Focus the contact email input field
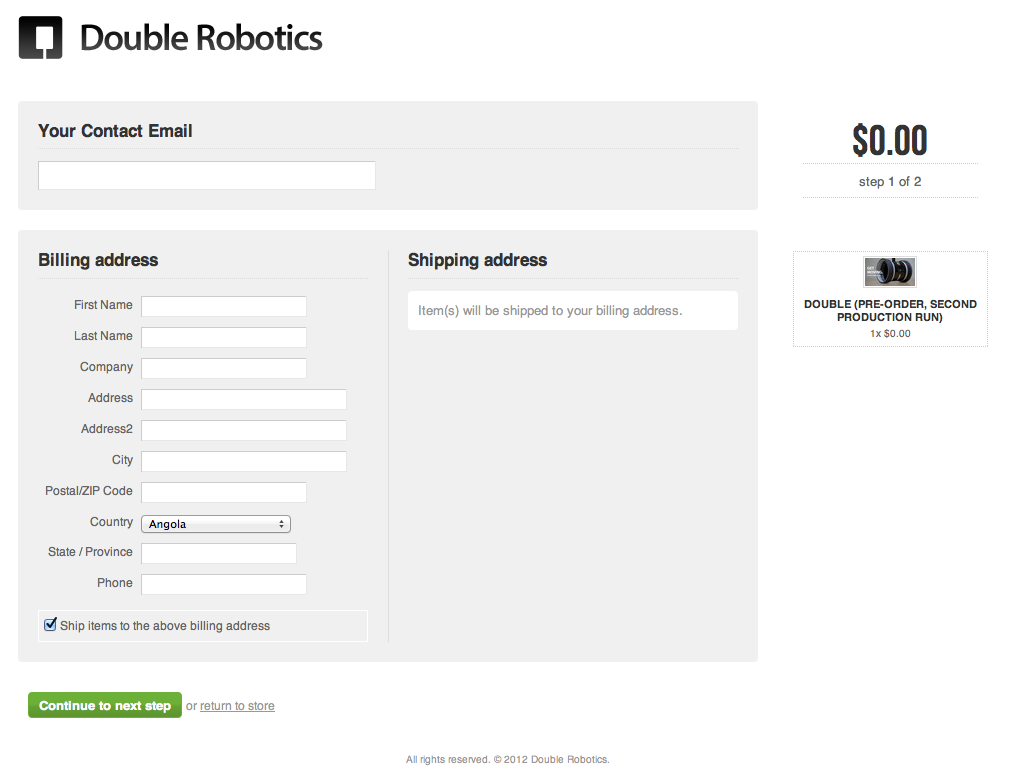The height and width of the screenshot is (781, 1017). point(206,175)
